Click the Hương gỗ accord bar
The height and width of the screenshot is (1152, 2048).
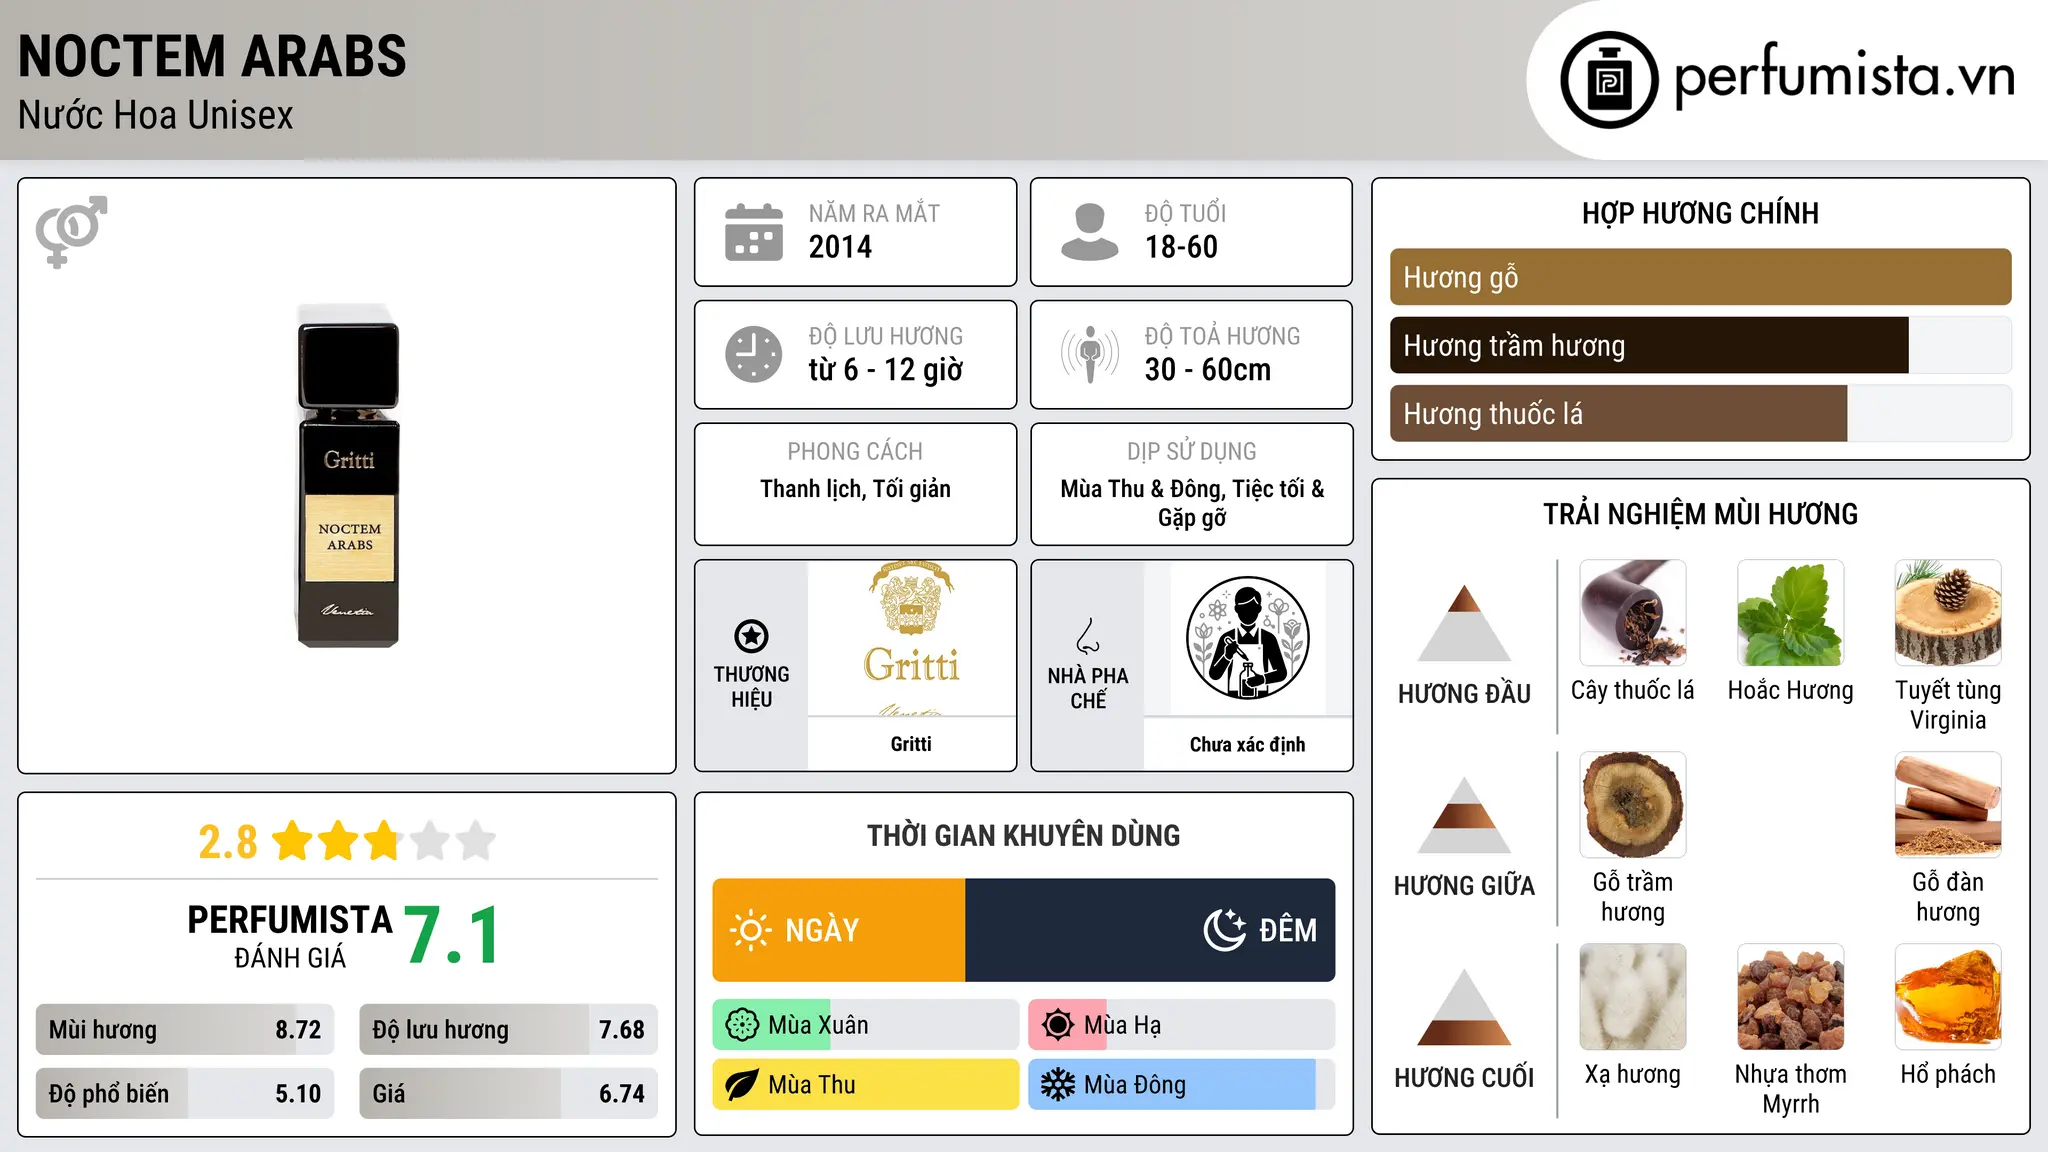pyautogui.click(x=1701, y=277)
